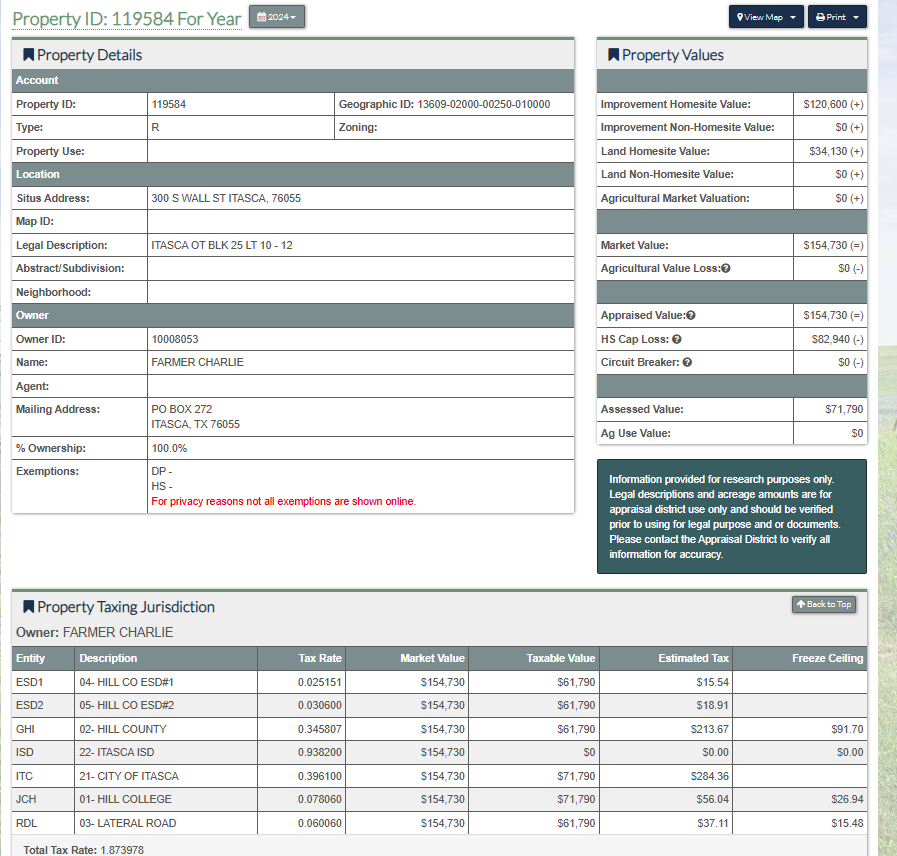Click the bookmark icon by Property Taxing Jurisdiction
Image resolution: width=897 pixels, height=856 pixels.
pyautogui.click(x=28, y=607)
